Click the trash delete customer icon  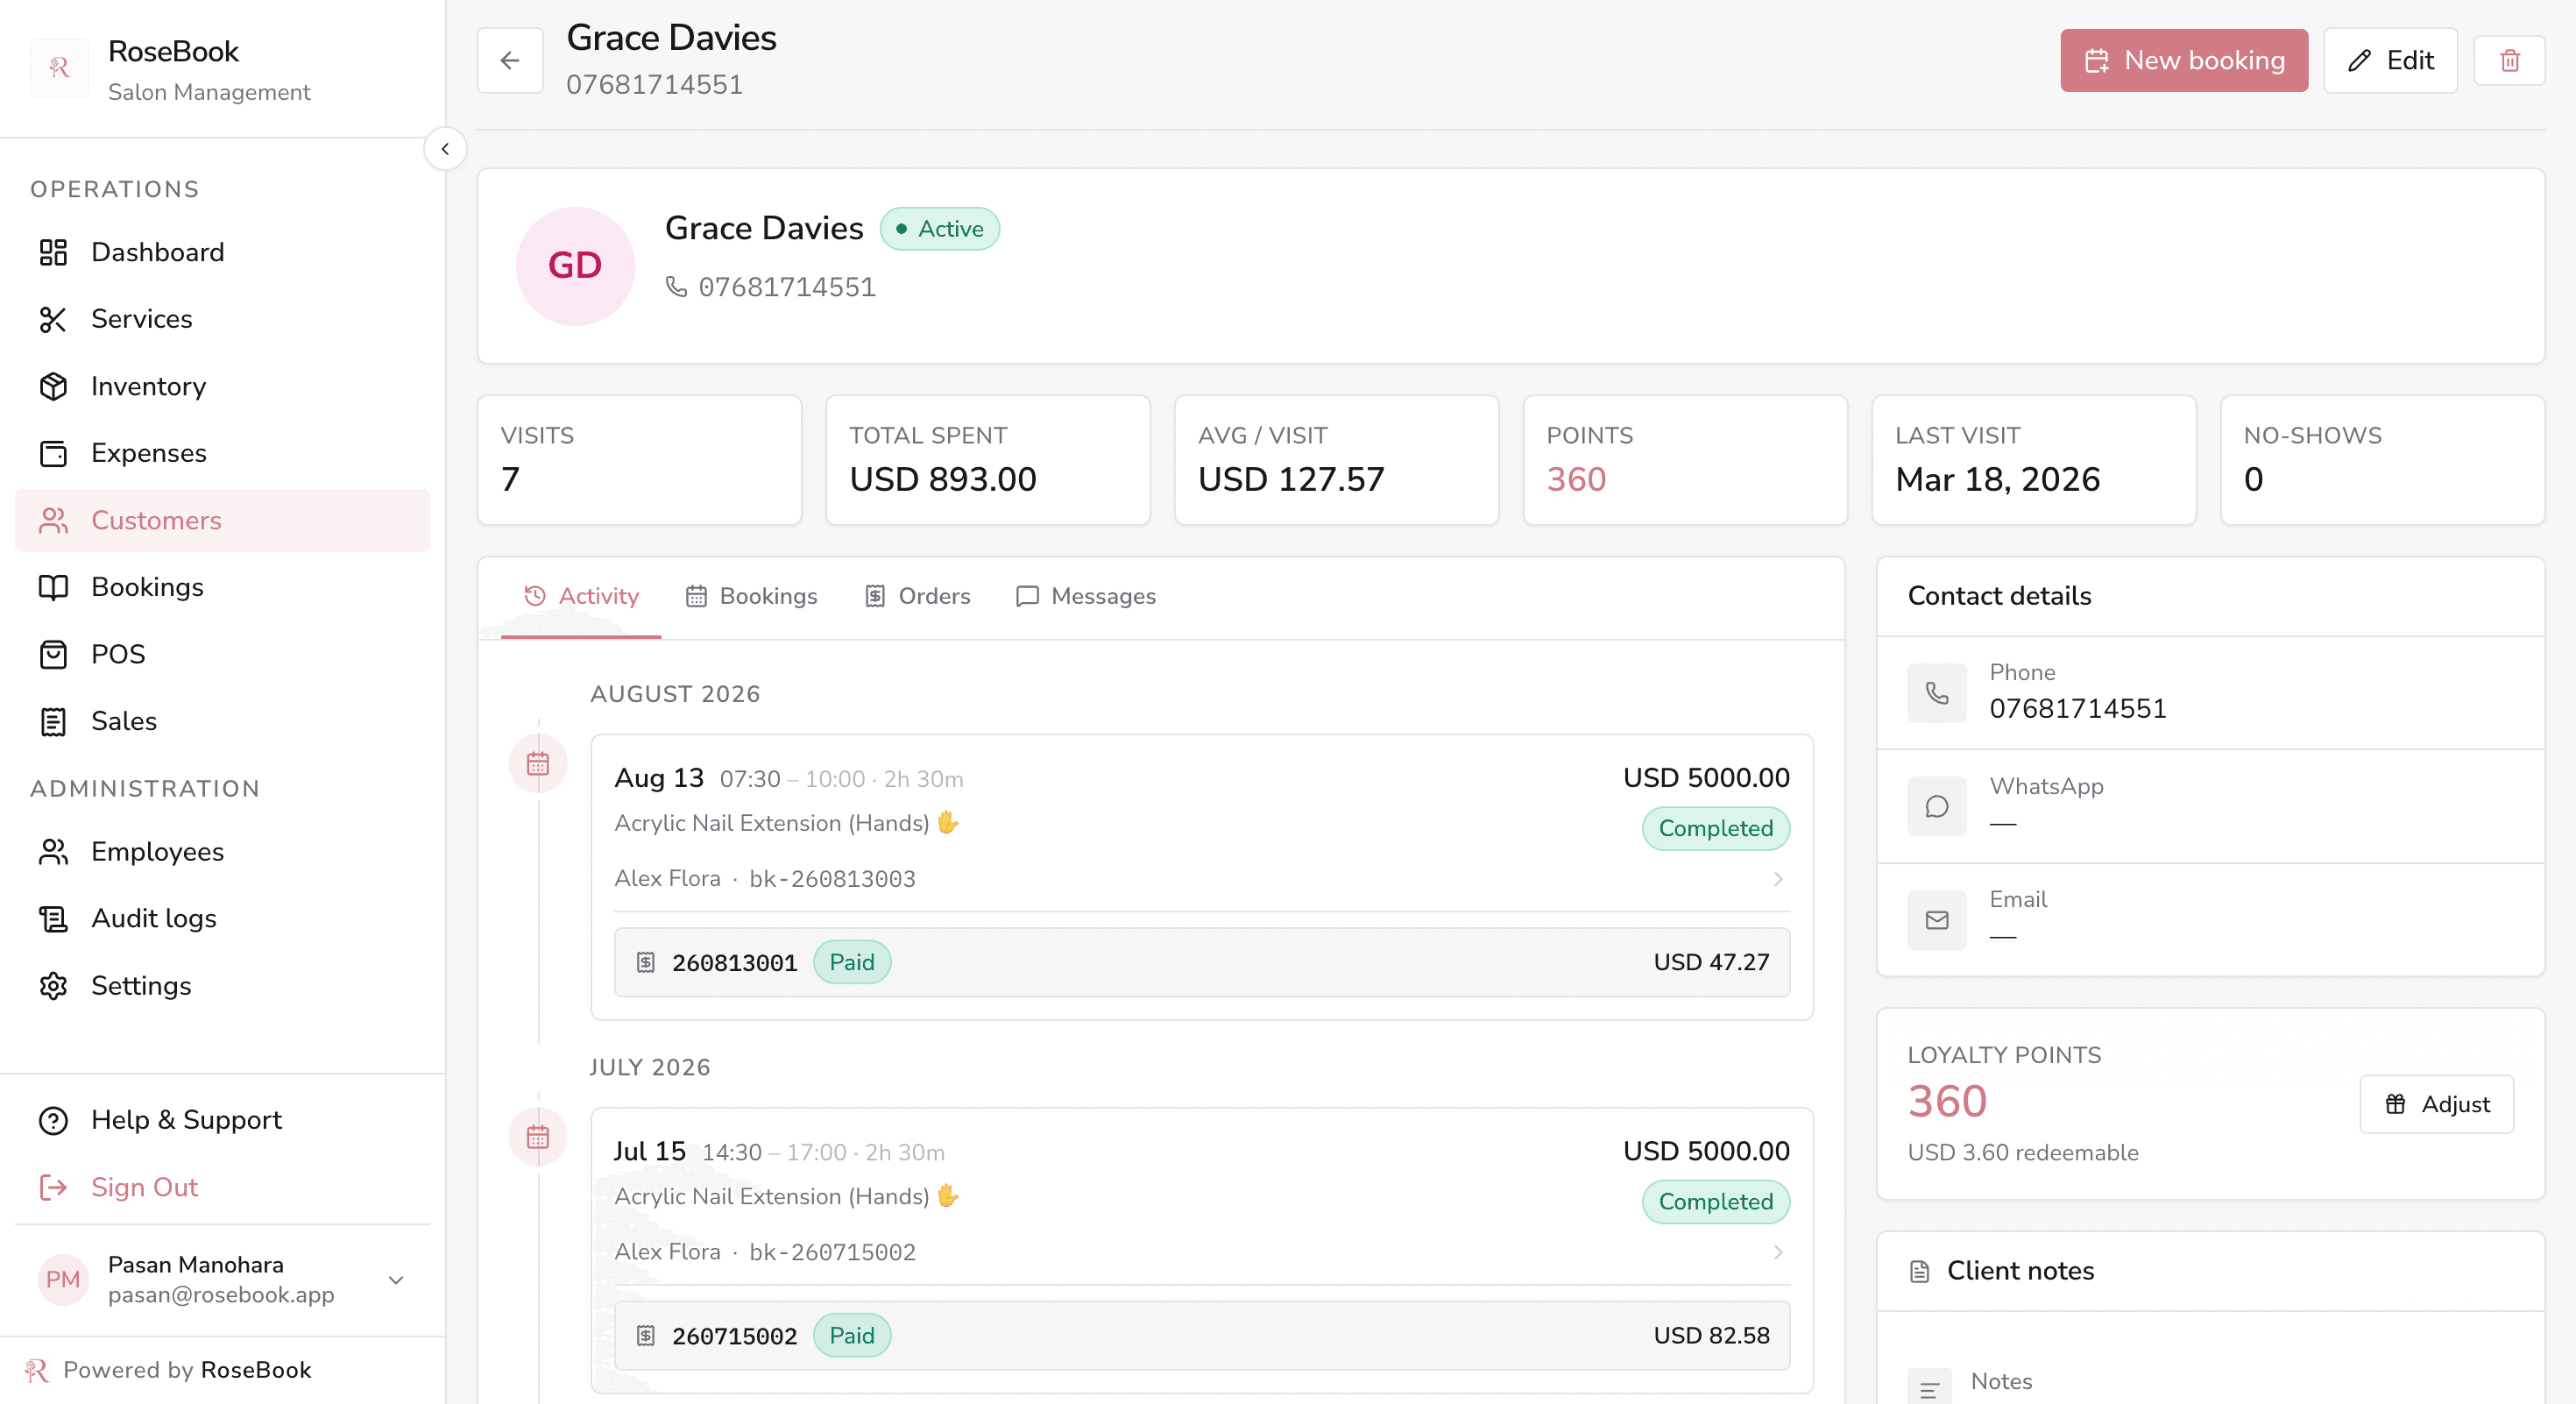(2509, 61)
